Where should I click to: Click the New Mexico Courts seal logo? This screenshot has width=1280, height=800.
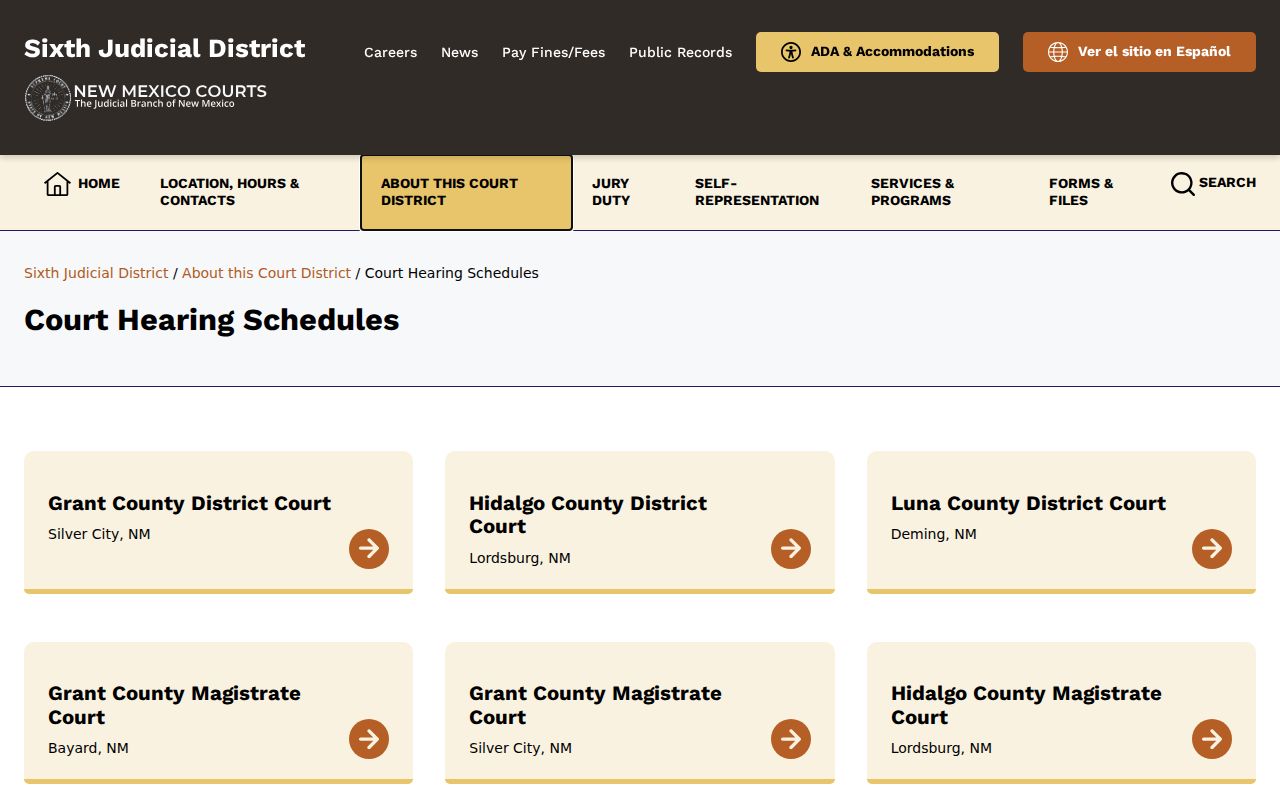[47, 98]
